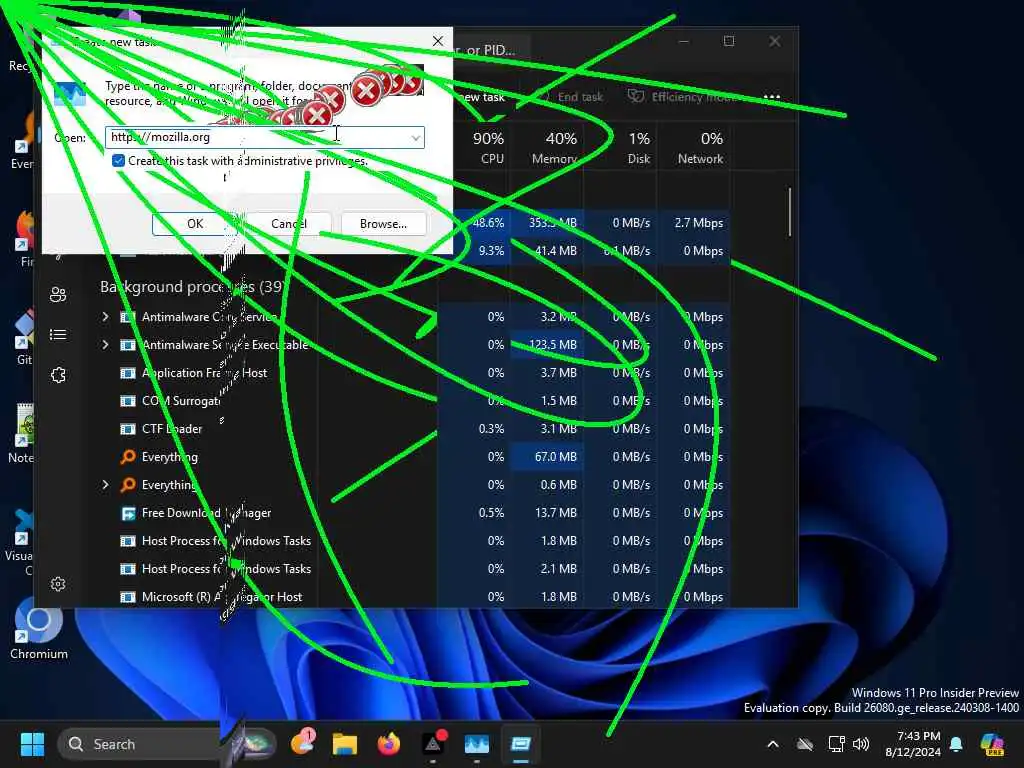The image size is (1024, 768).
Task: Select the Application Frame Host row
Action: point(414,373)
